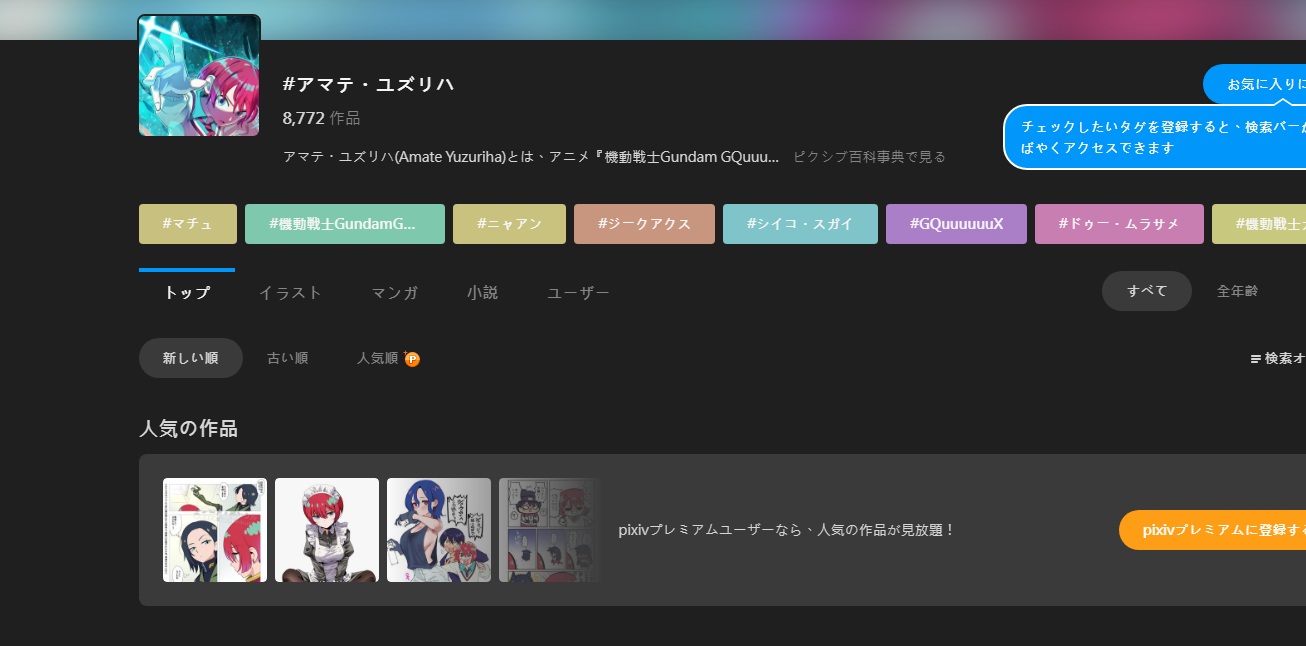Screen dimensions: 1306x646
Task: Select the 全年齢 age filter
Action: click(x=1237, y=291)
